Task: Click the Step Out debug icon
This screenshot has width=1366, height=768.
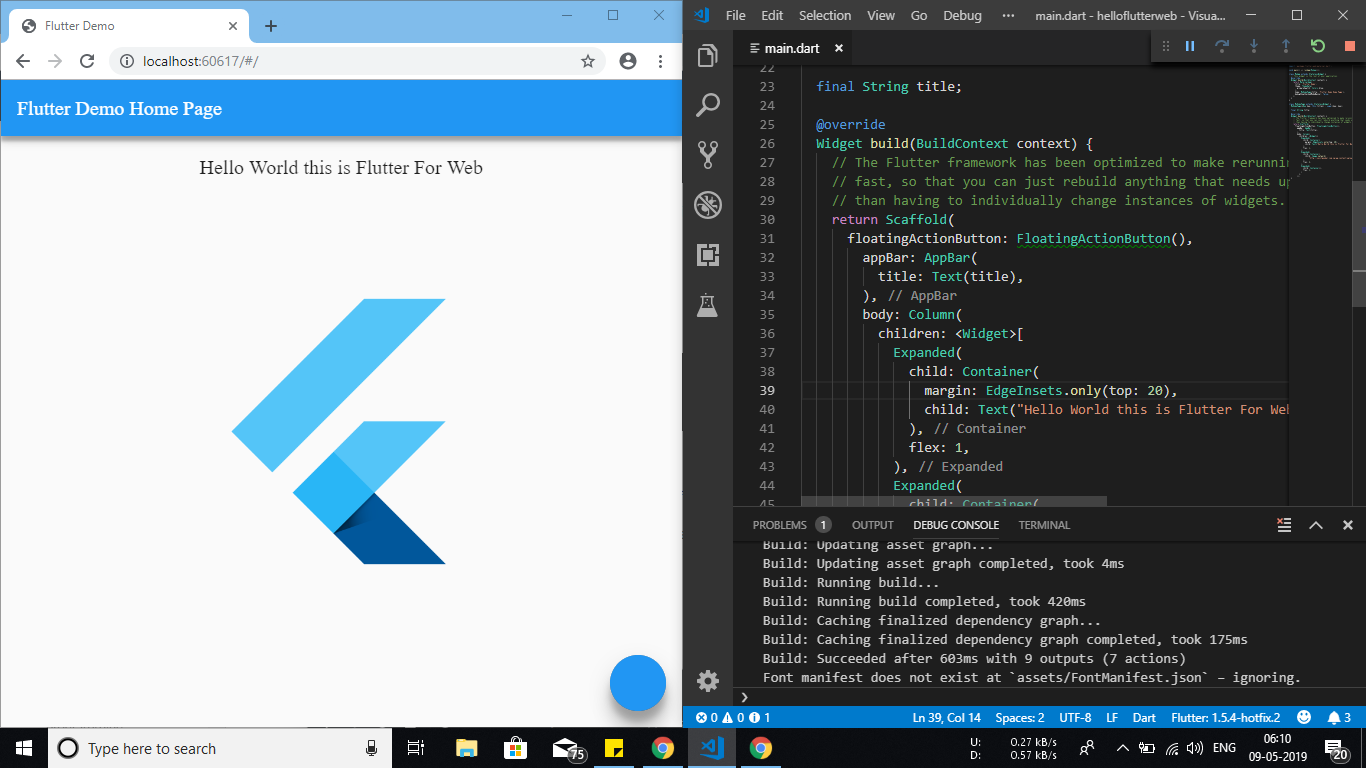Action: pos(1285,46)
